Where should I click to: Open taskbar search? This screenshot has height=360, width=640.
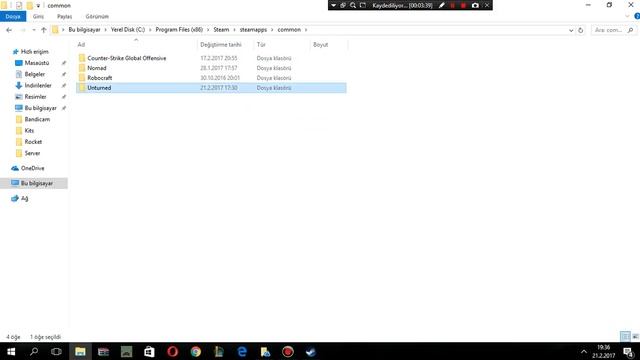34,351
